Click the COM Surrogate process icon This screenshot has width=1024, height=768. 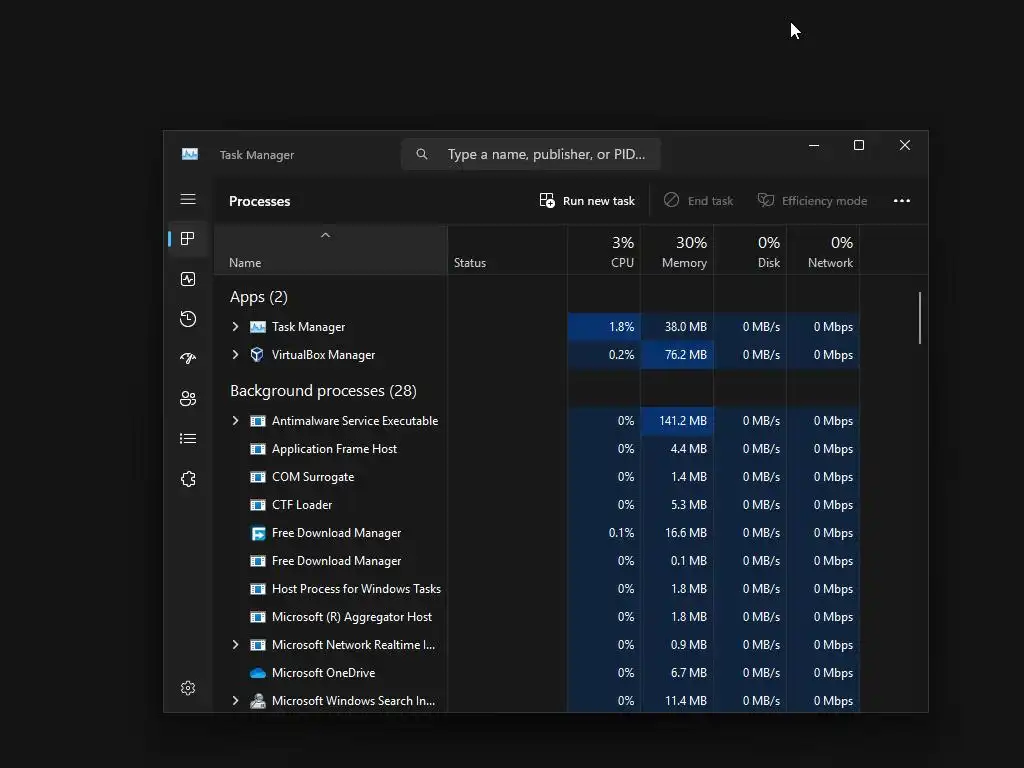(x=258, y=477)
